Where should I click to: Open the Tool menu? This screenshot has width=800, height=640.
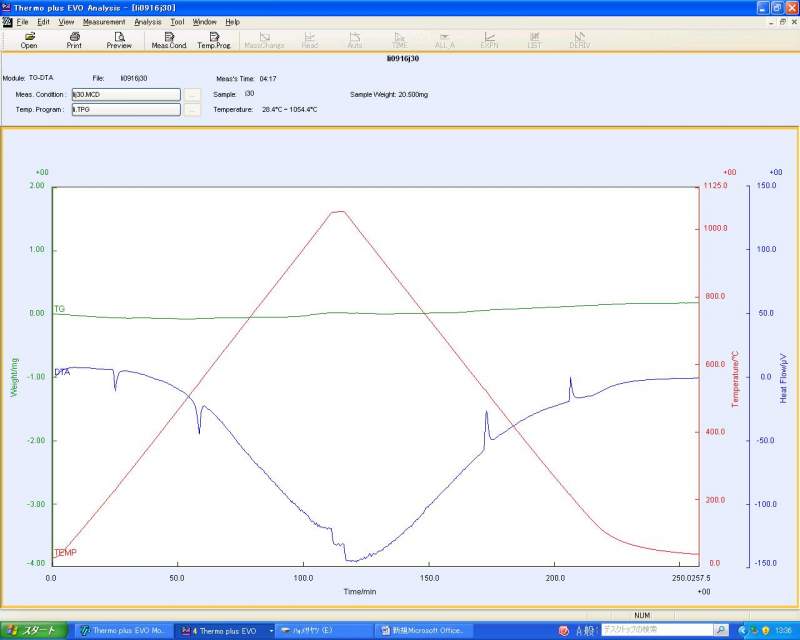pos(177,21)
